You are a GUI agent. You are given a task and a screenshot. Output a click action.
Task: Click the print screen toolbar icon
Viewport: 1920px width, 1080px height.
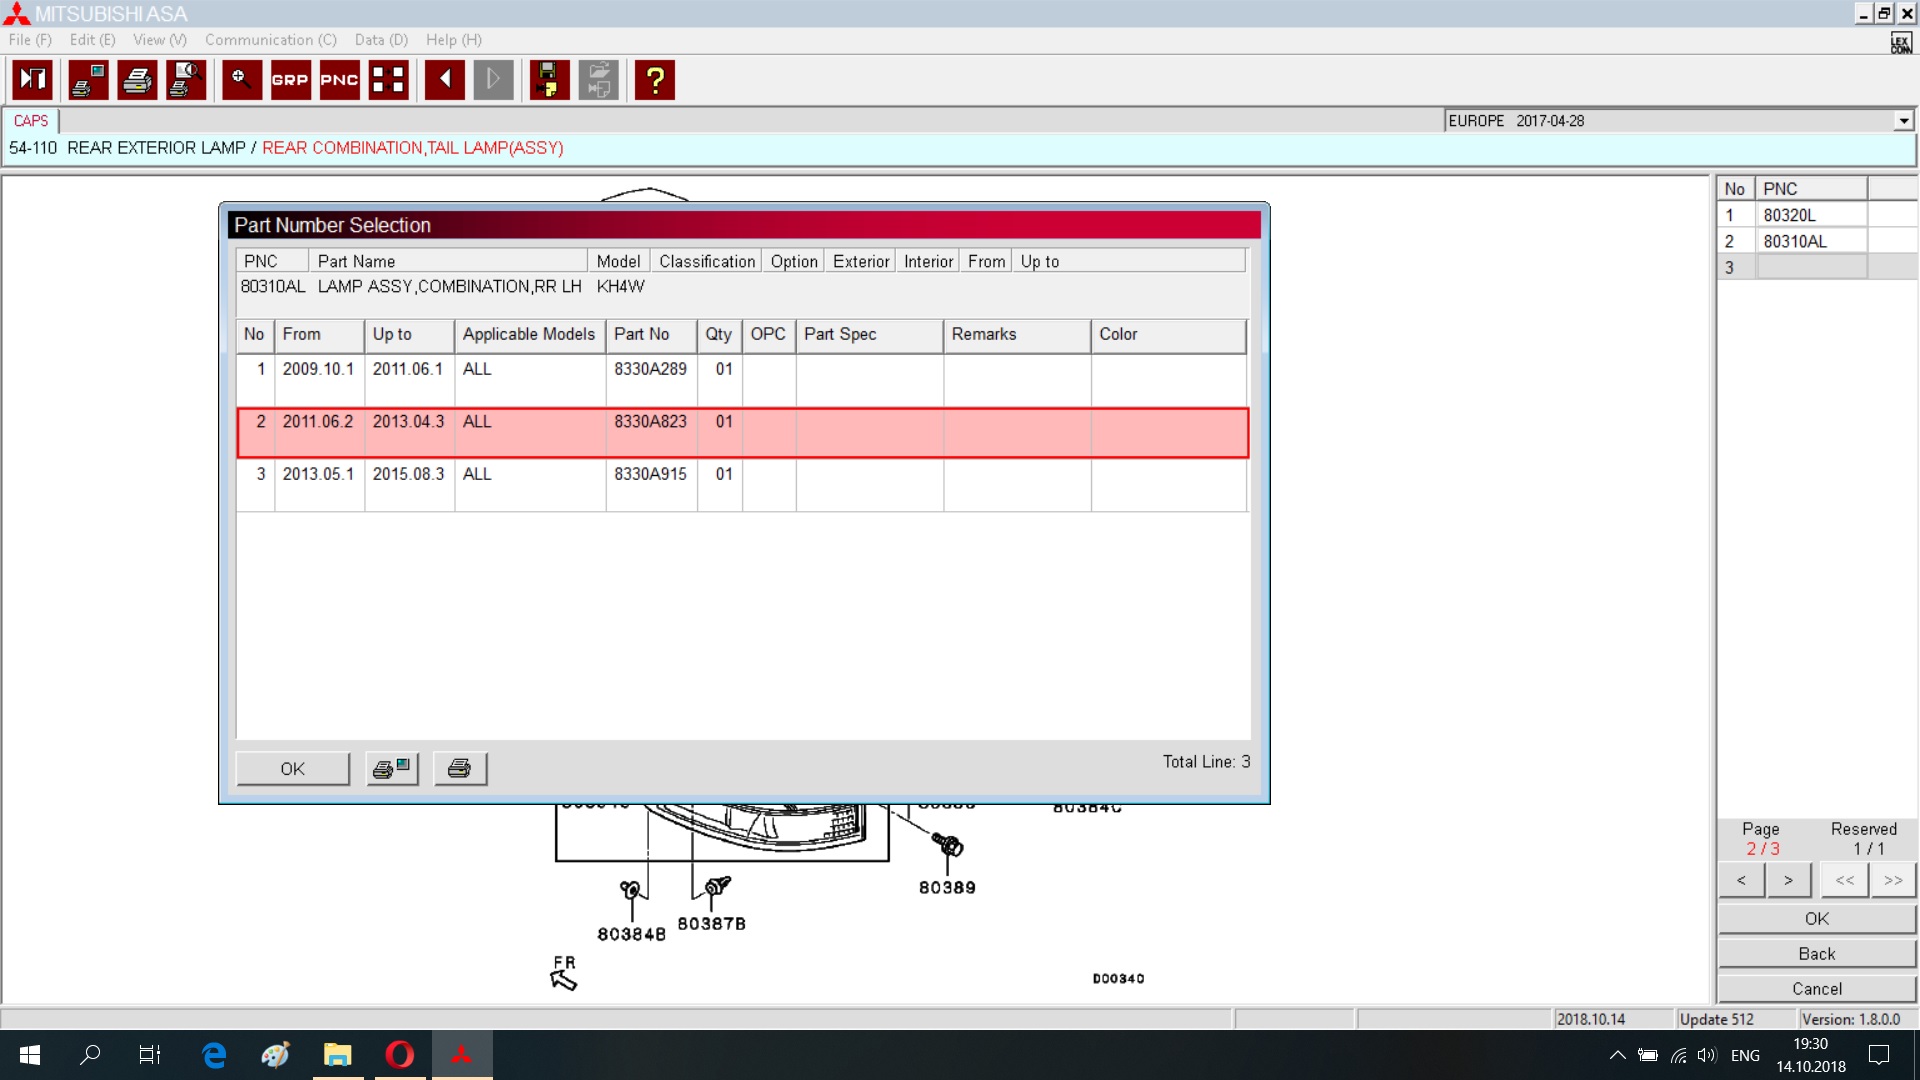coord(88,80)
